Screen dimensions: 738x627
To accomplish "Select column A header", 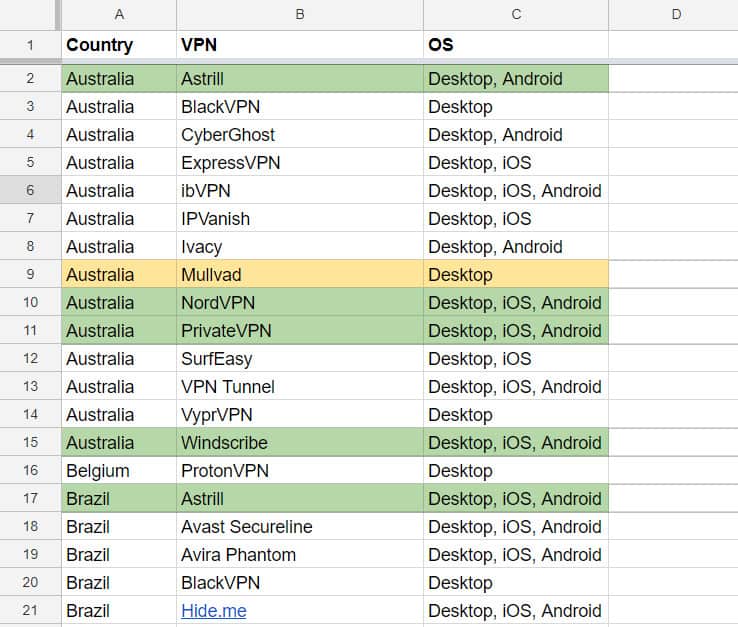I will tap(119, 15).
